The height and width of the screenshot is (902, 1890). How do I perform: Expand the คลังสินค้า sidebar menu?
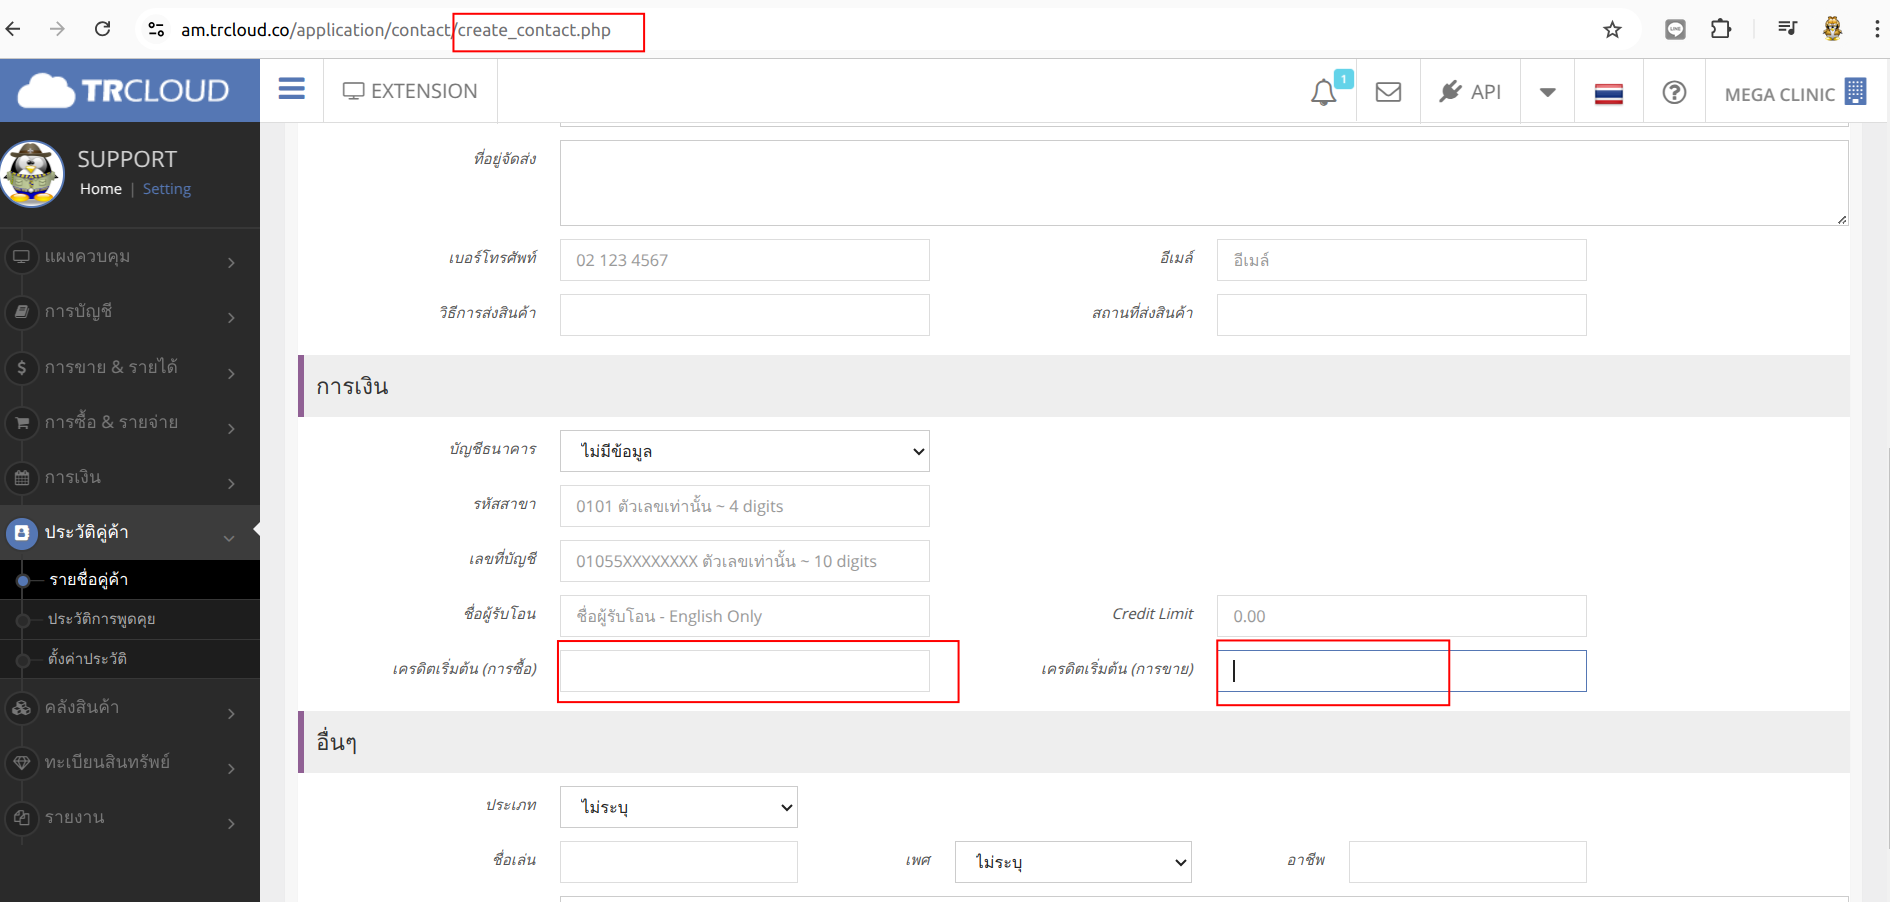pyautogui.click(x=130, y=708)
